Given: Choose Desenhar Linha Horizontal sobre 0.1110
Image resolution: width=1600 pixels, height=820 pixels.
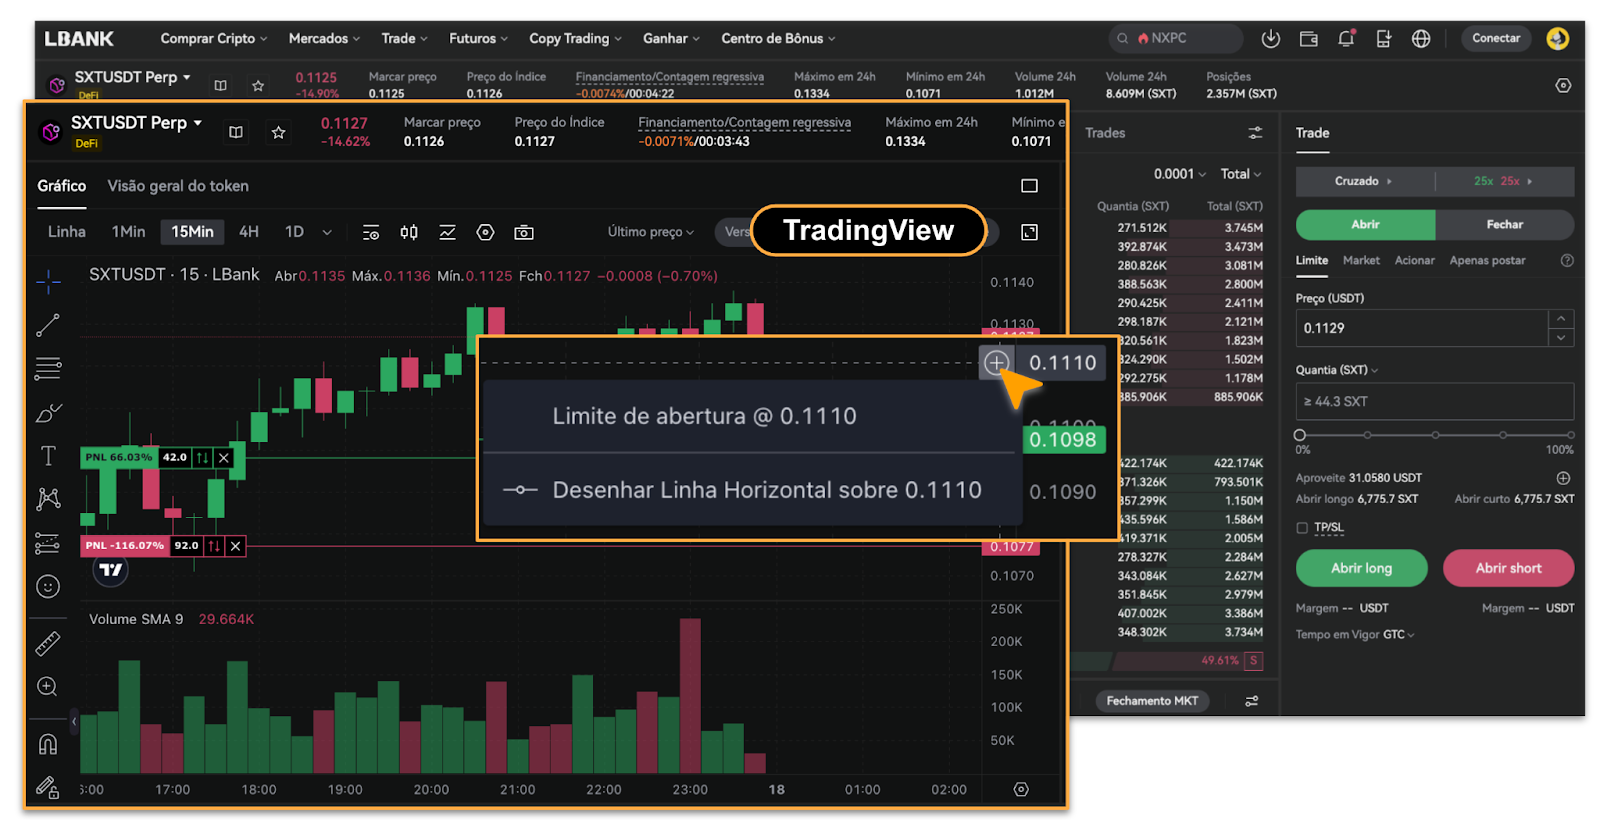Looking at the screenshot, I should click(x=750, y=490).
